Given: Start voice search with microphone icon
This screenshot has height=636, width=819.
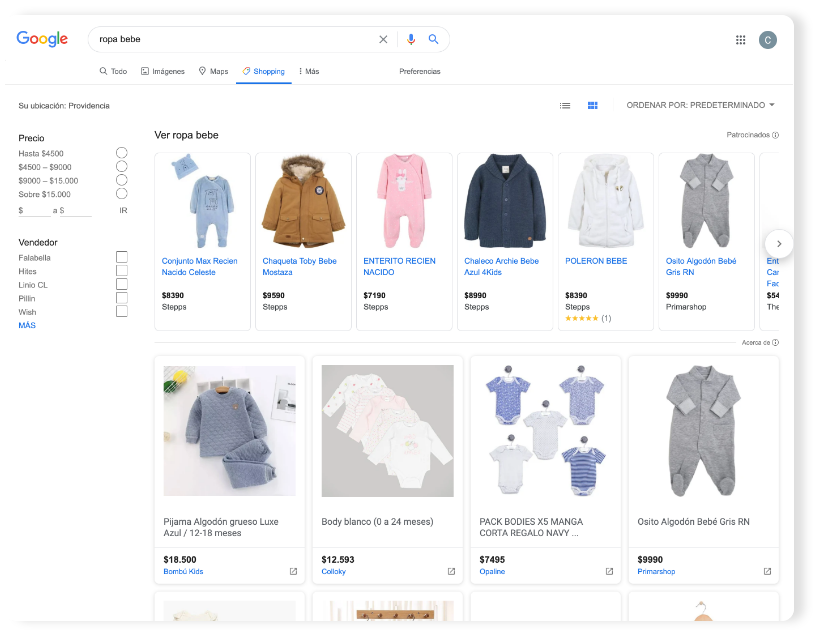Looking at the screenshot, I should [410, 40].
